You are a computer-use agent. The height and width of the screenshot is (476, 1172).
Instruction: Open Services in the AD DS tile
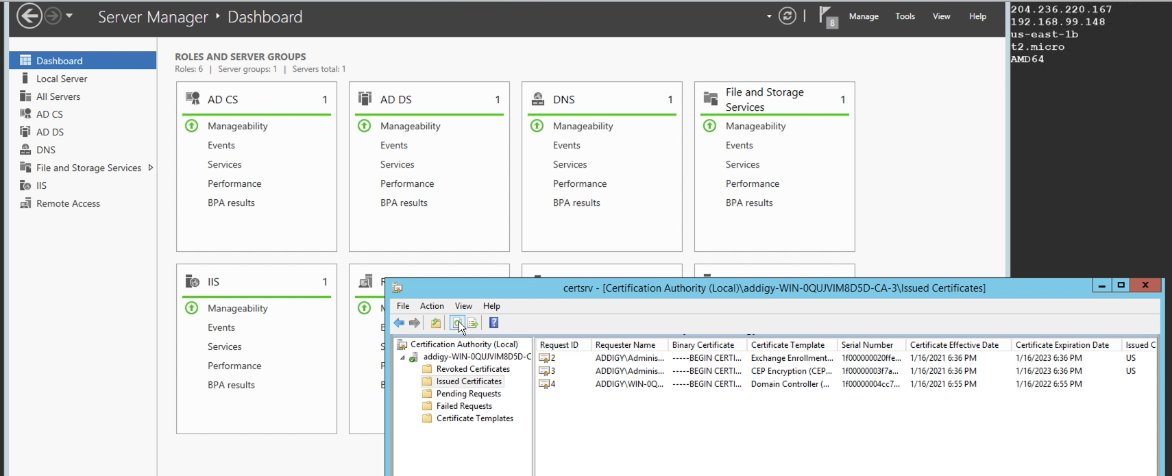pyautogui.click(x=397, y=164)
